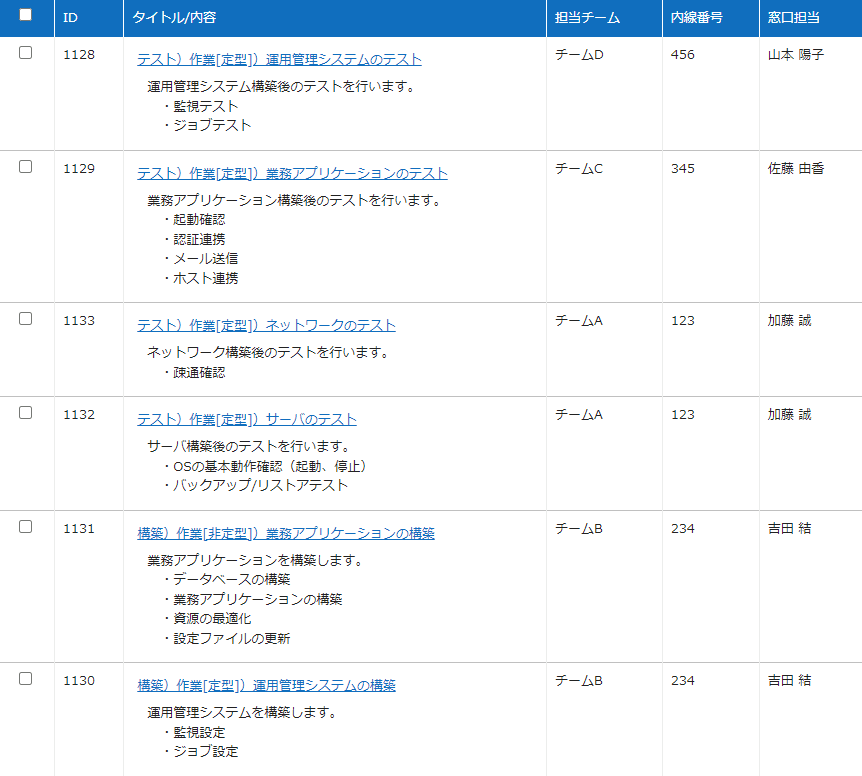Screen dimensions: 862x776
Task: Check the checkbox for row ID 1128
Action: coord(25,53)
